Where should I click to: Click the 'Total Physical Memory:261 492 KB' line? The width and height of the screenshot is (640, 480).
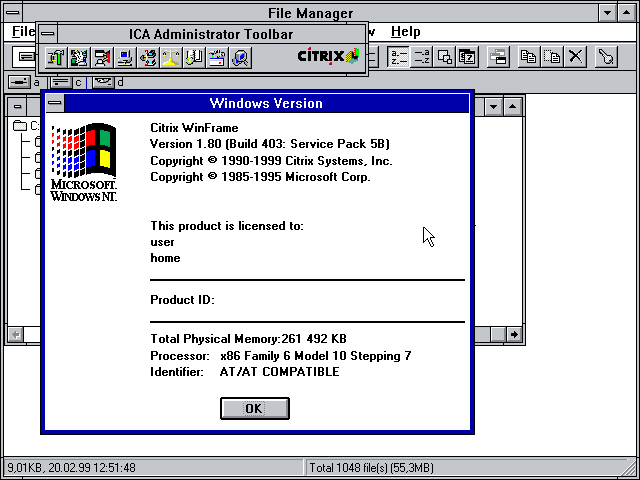click(x=248, y=339)
